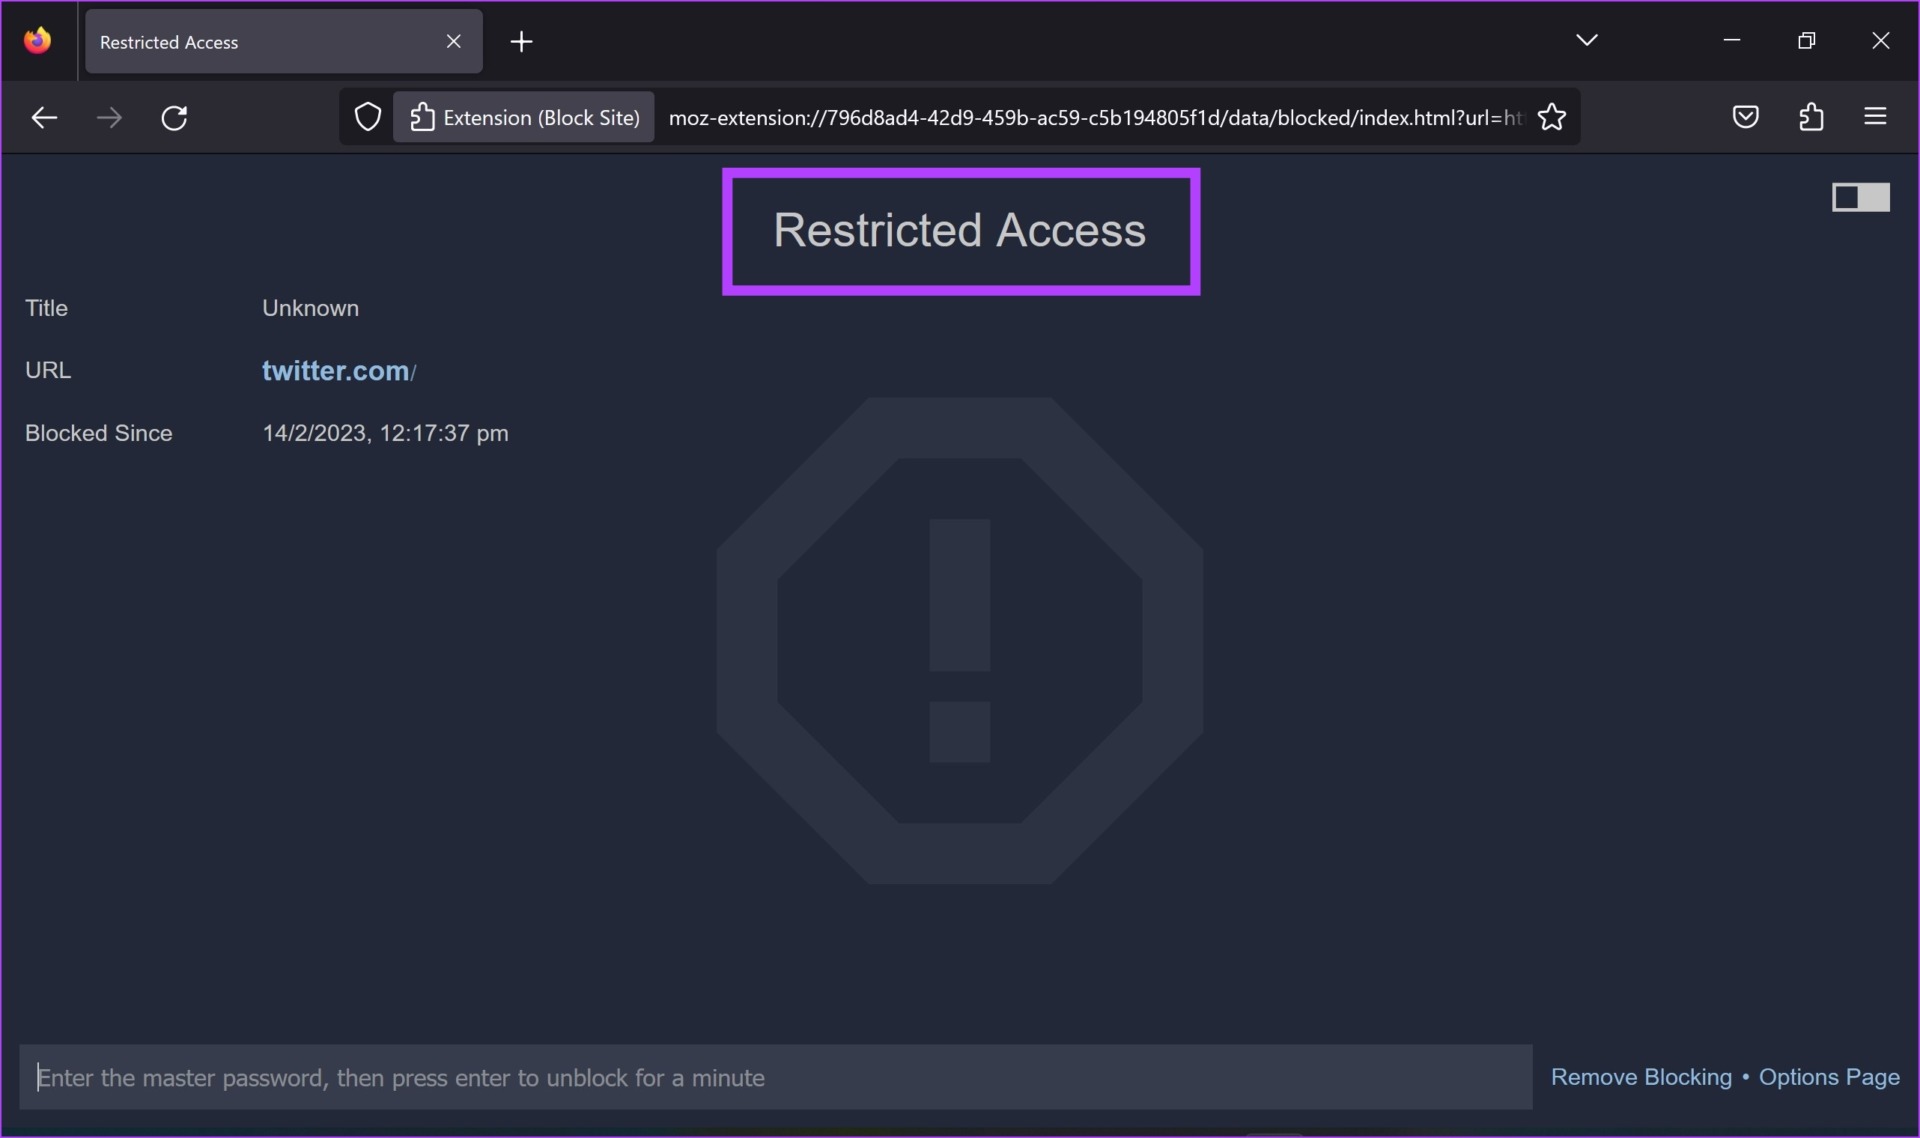
Task: Close the Firefox window
Action: (x=1880, y=40)
